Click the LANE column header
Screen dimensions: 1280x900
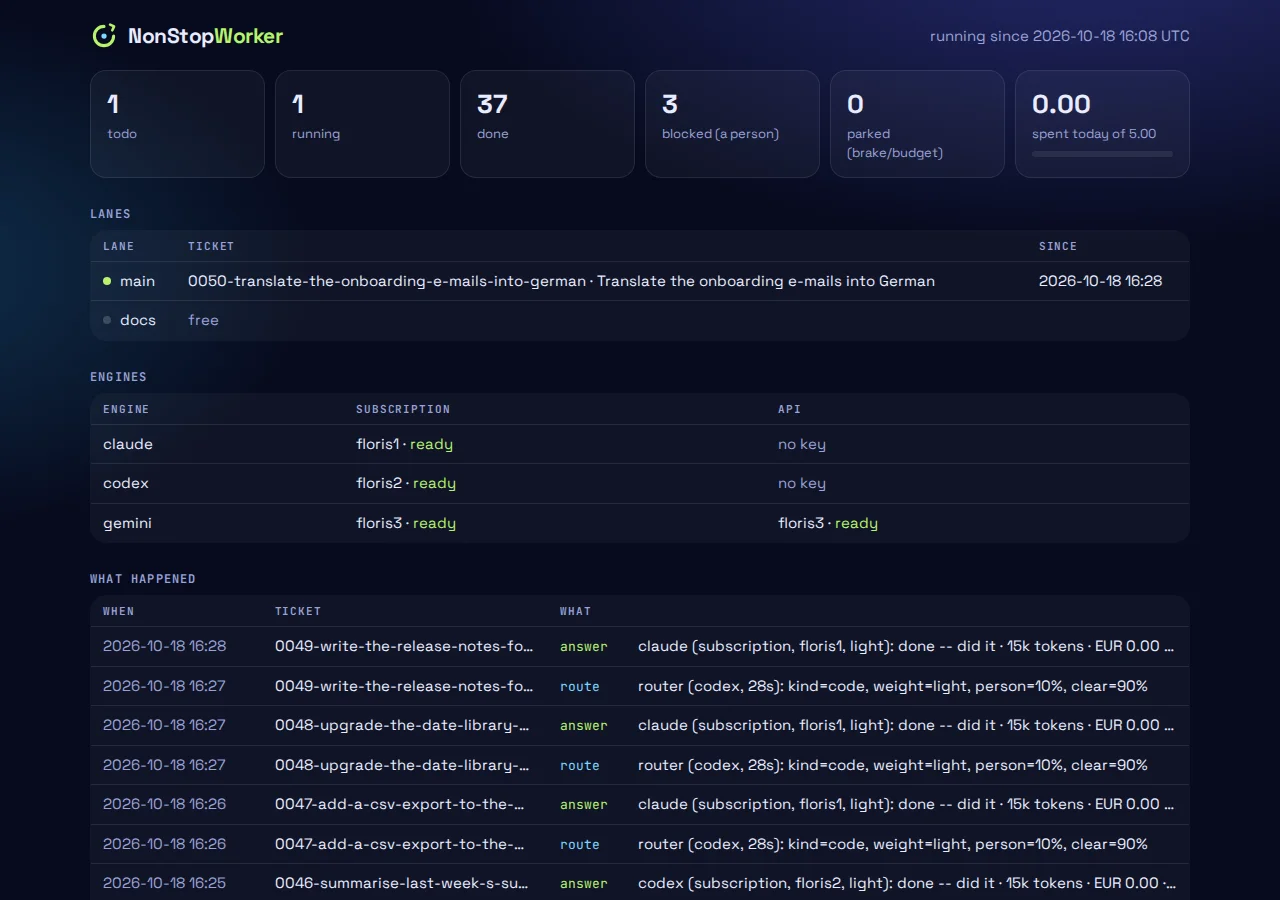click(x=118, y=246)
